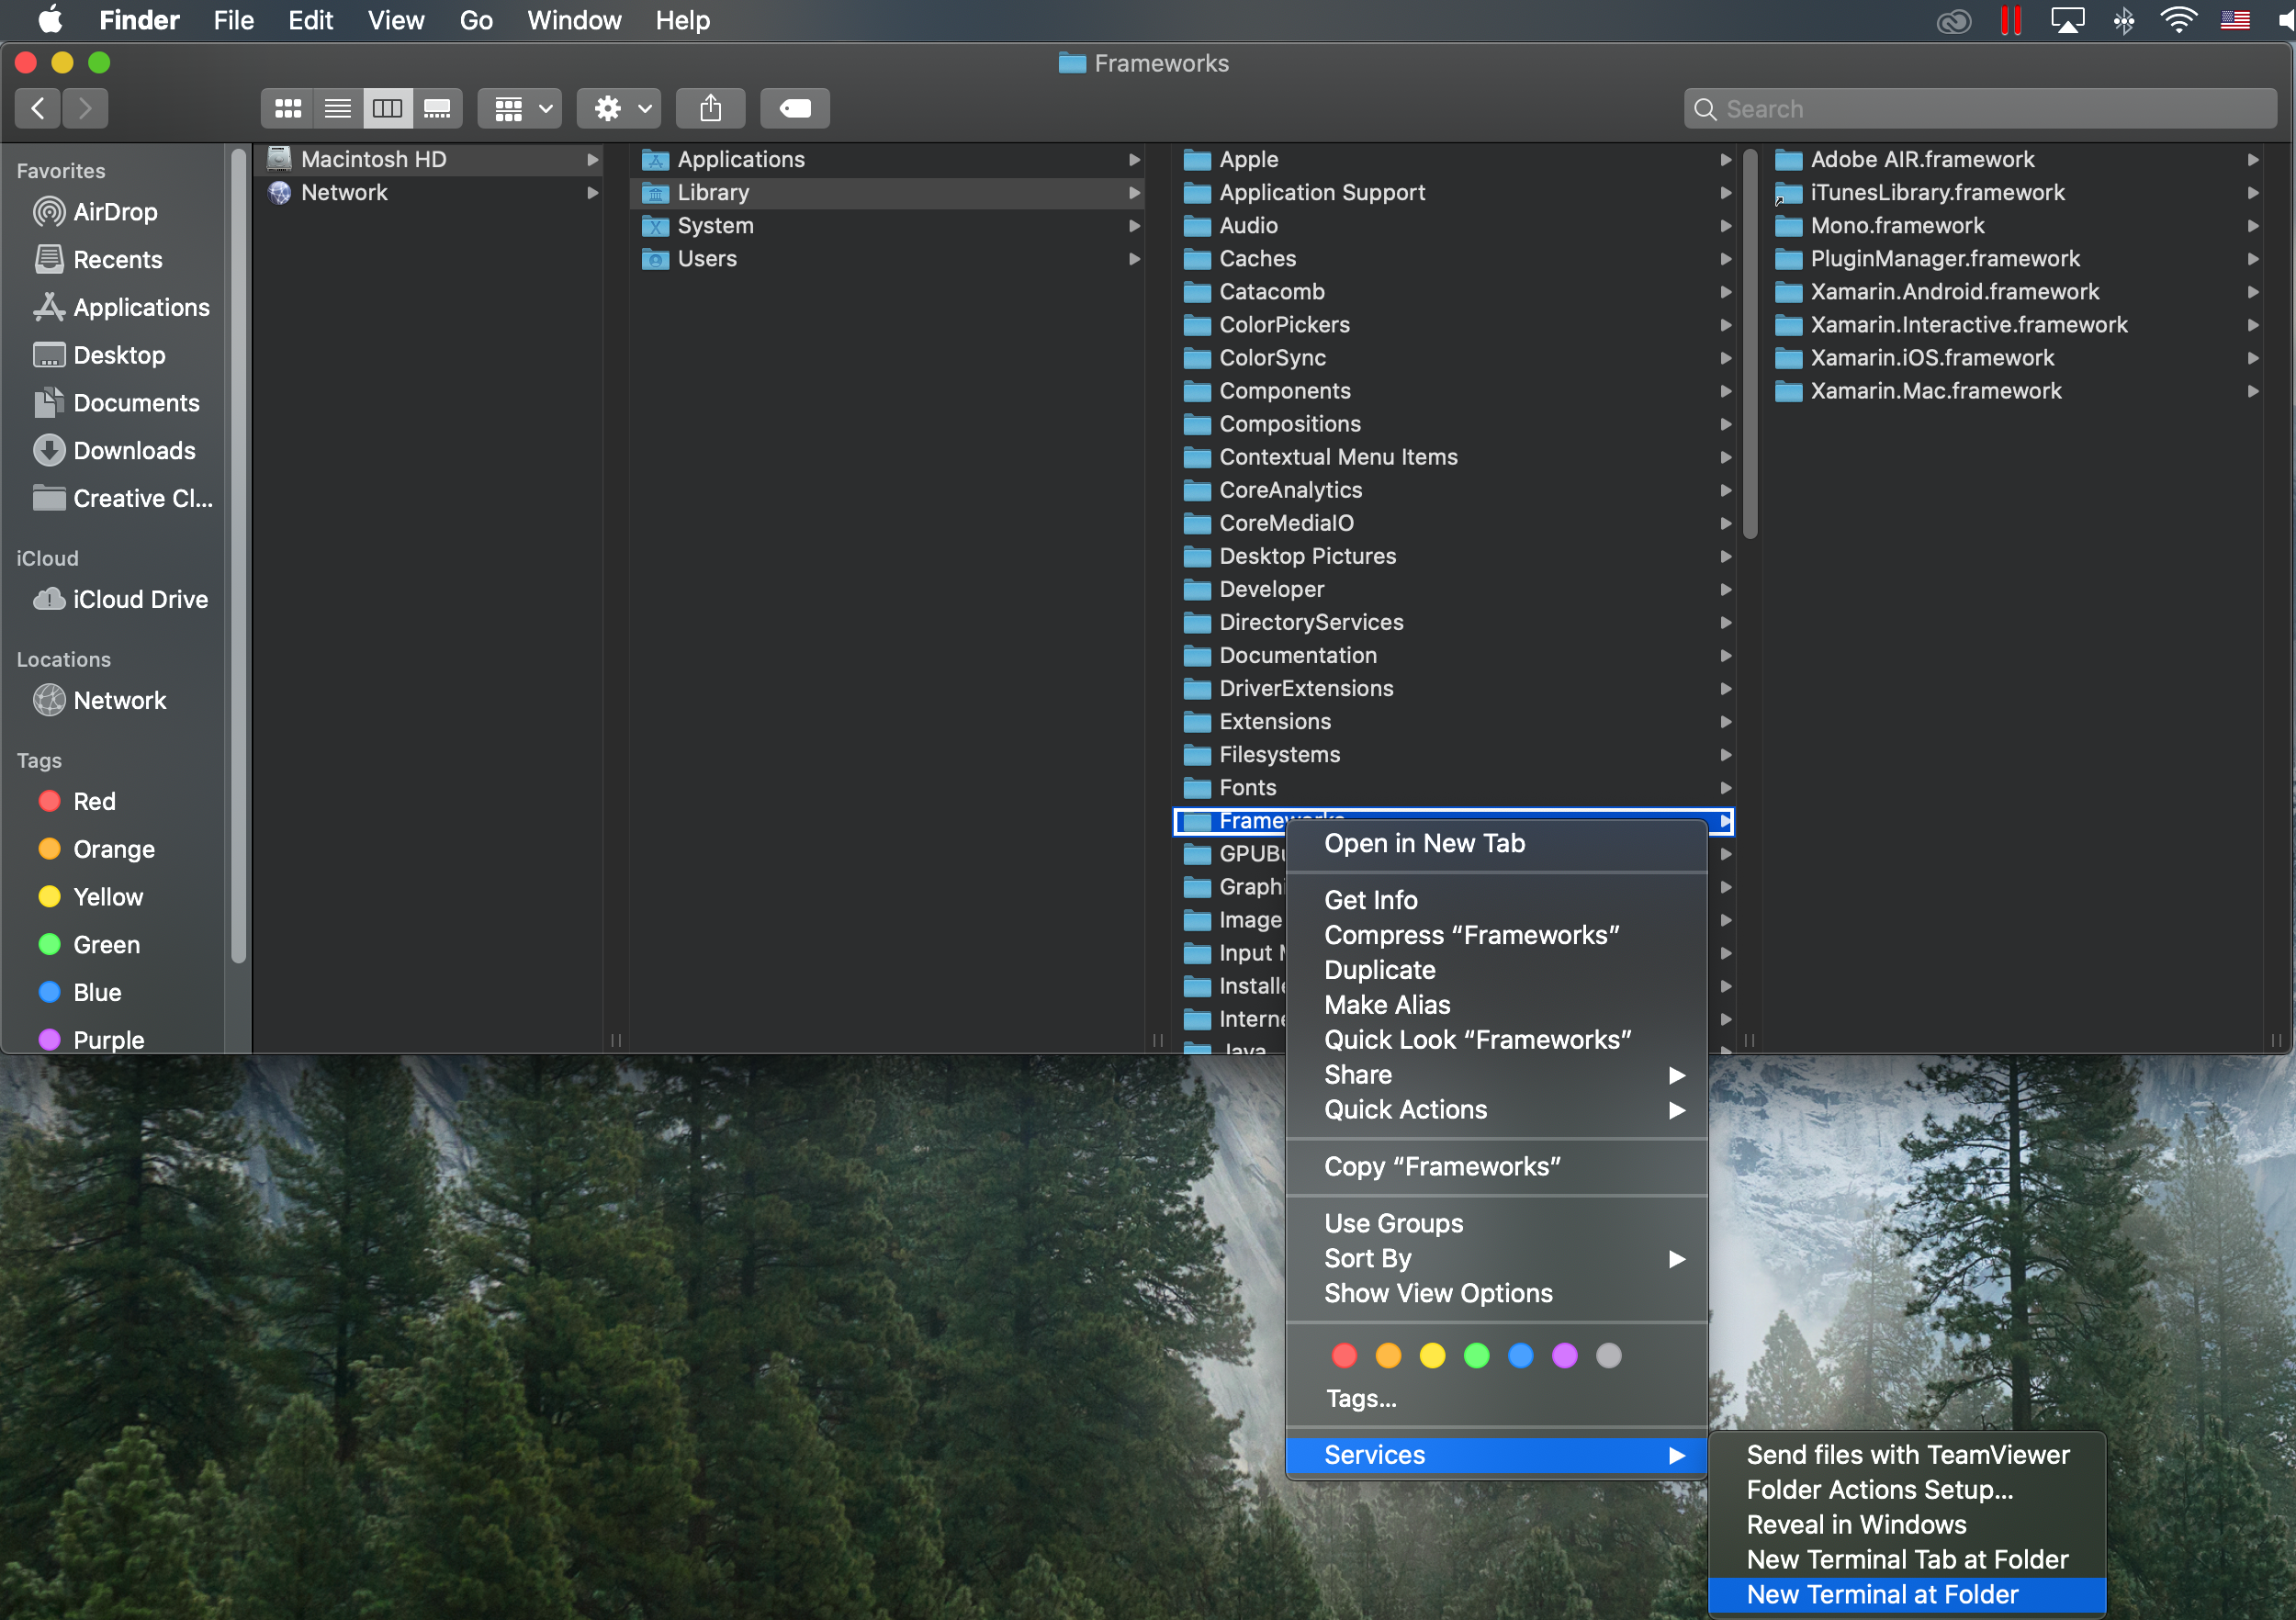Switch to column view
2296x1620 pixels.
click(x=387, y=108)
